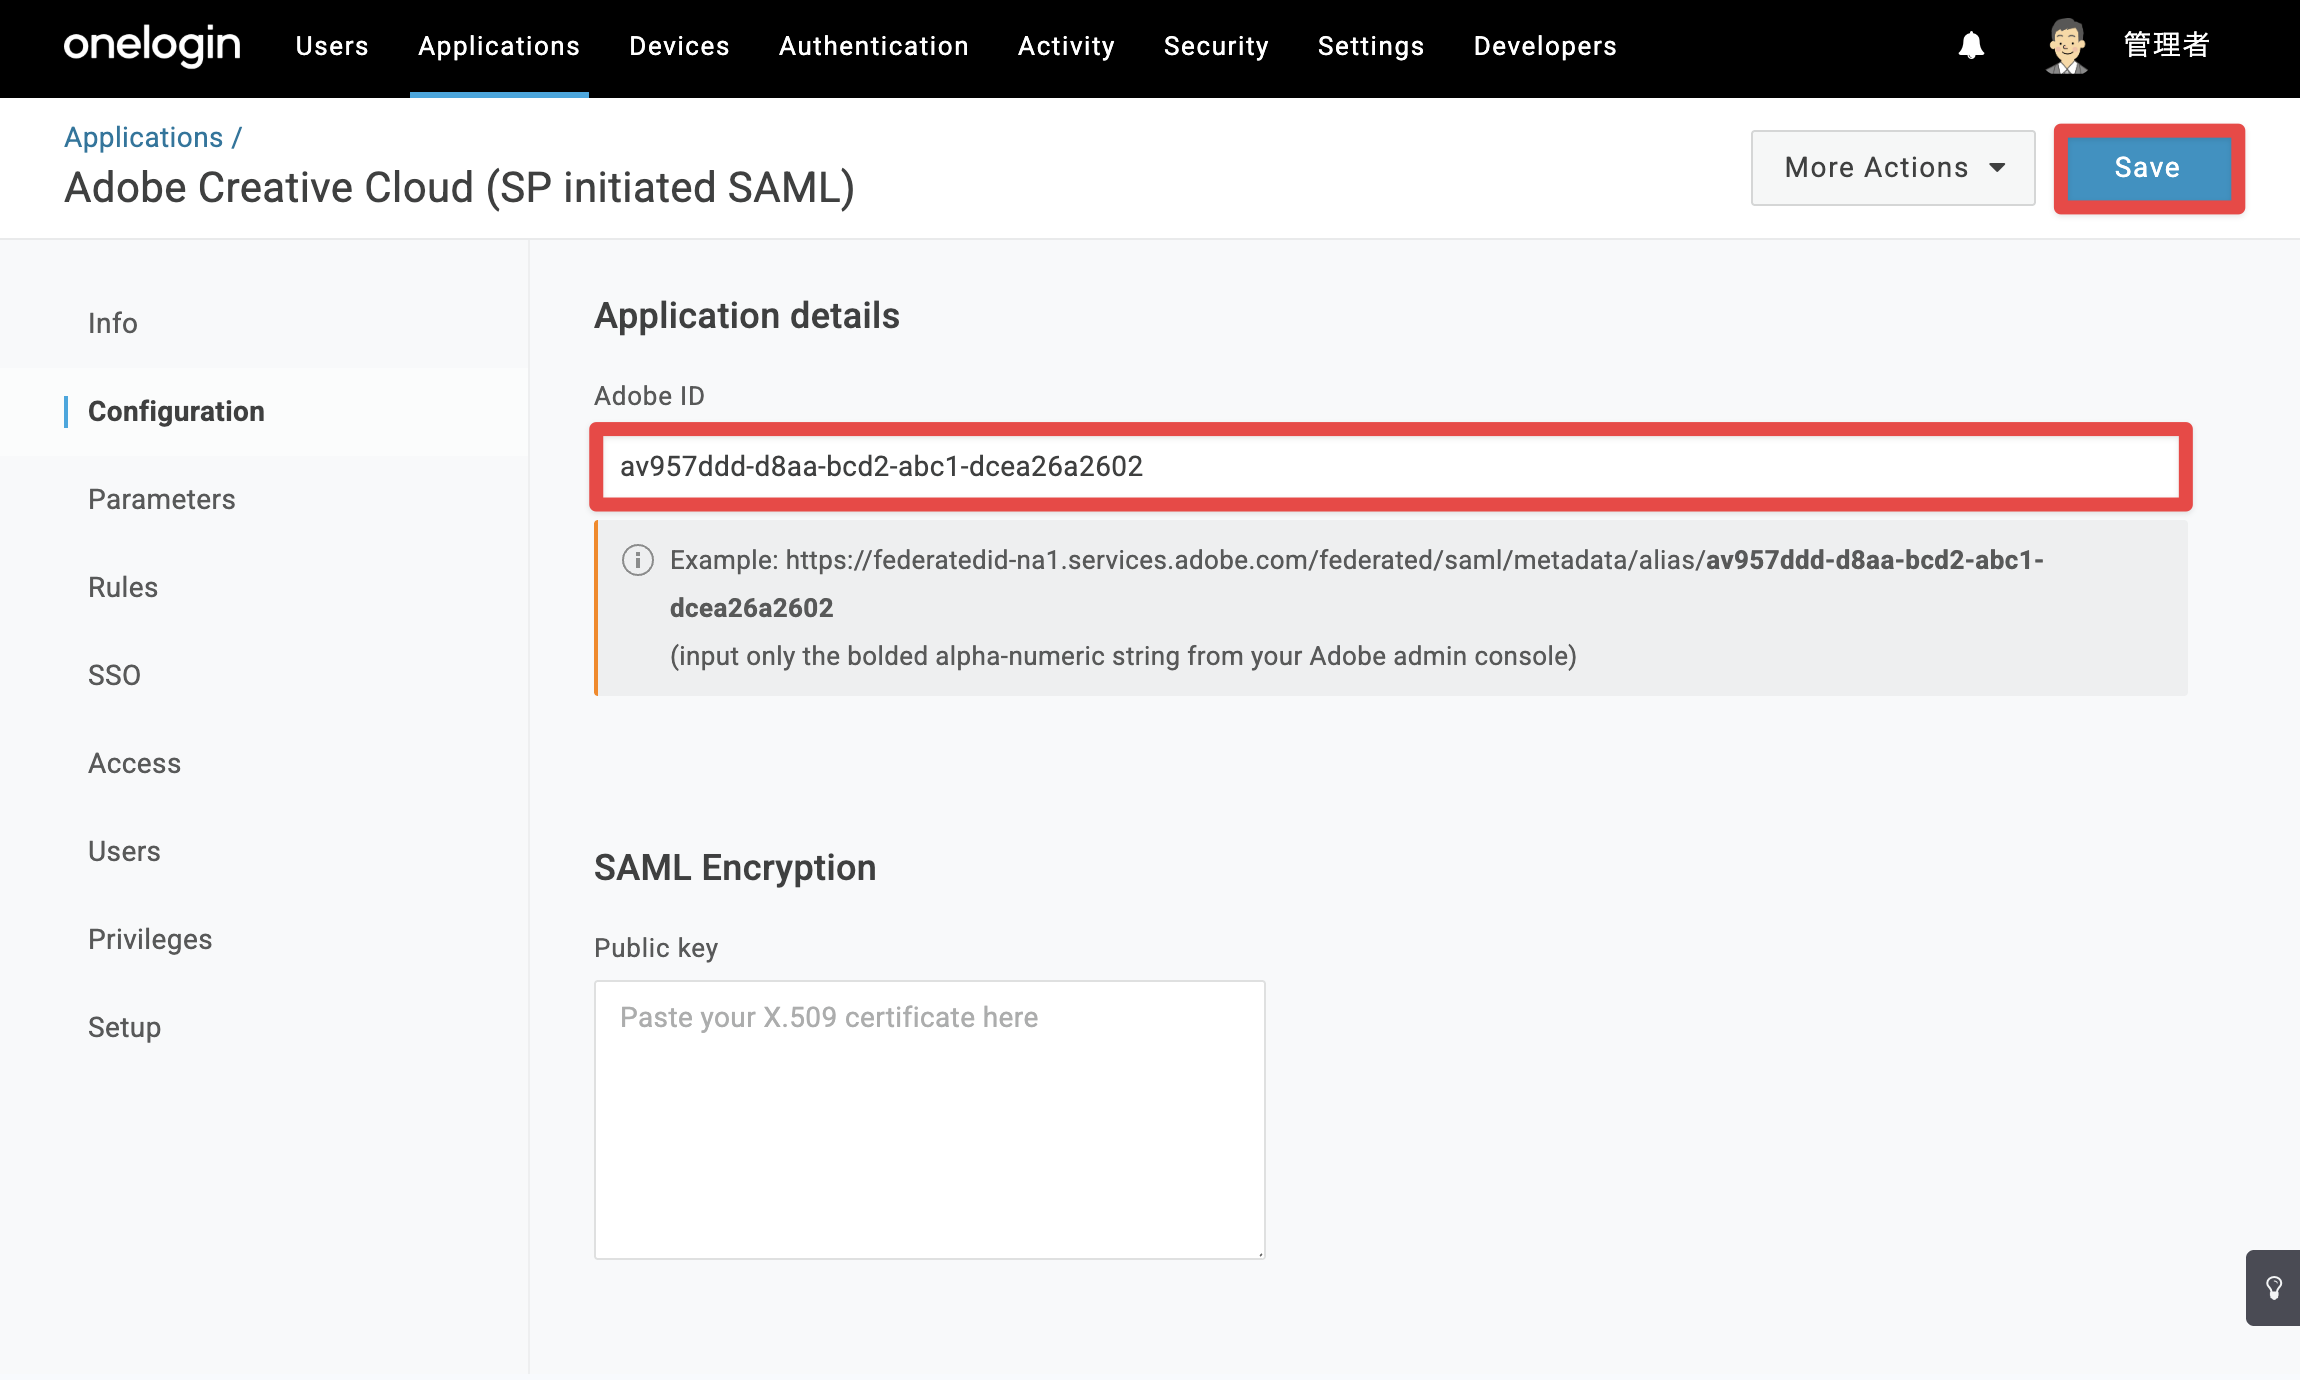Click the info icon beside Example text

click(638, 560)
